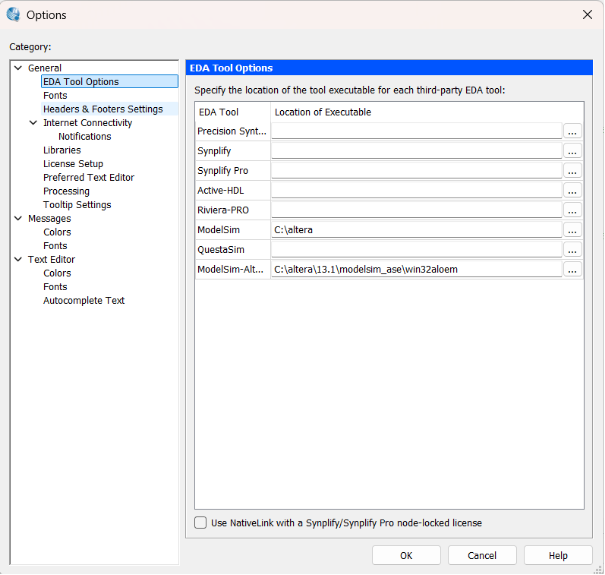Collapse the Messages category node

coord(18,218)
